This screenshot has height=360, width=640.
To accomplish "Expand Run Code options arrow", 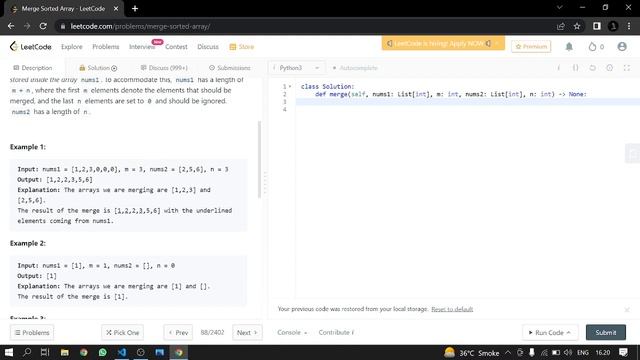I will pos(569,333).
